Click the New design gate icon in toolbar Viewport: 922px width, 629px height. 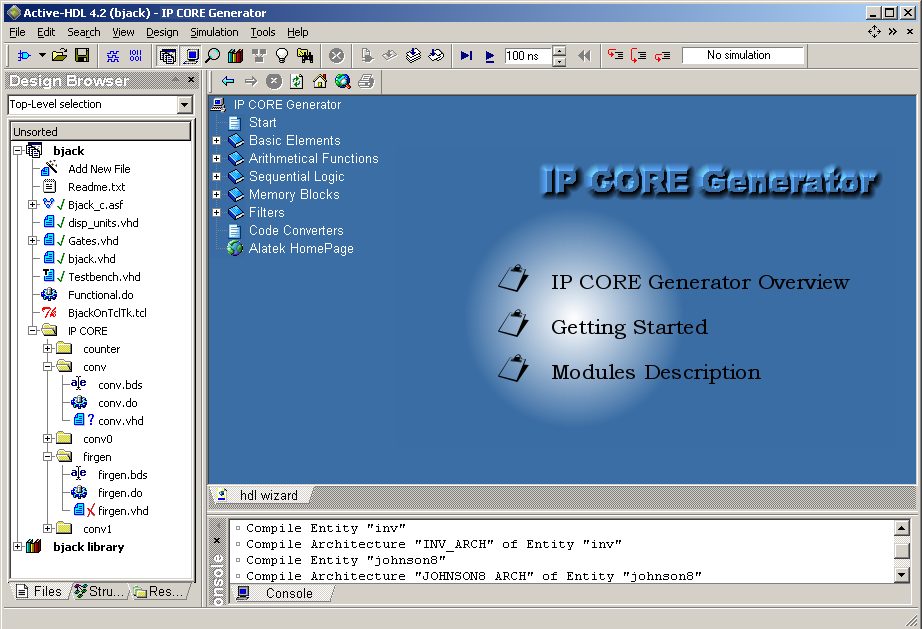click(24, 56)
